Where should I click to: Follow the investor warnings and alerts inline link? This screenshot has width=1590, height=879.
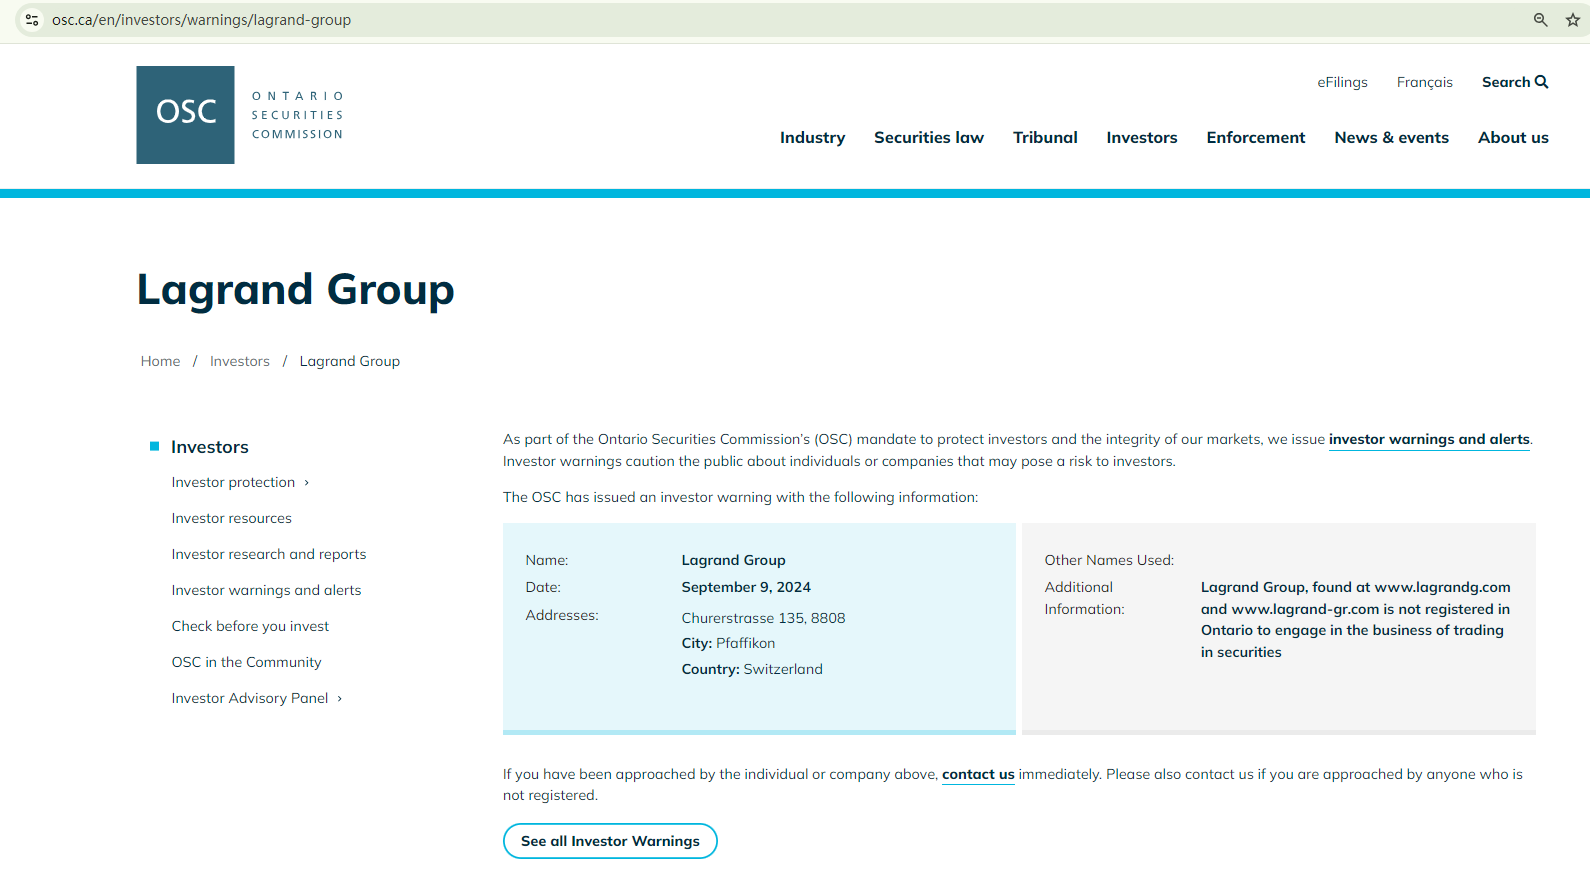[x=1429, y=439]
